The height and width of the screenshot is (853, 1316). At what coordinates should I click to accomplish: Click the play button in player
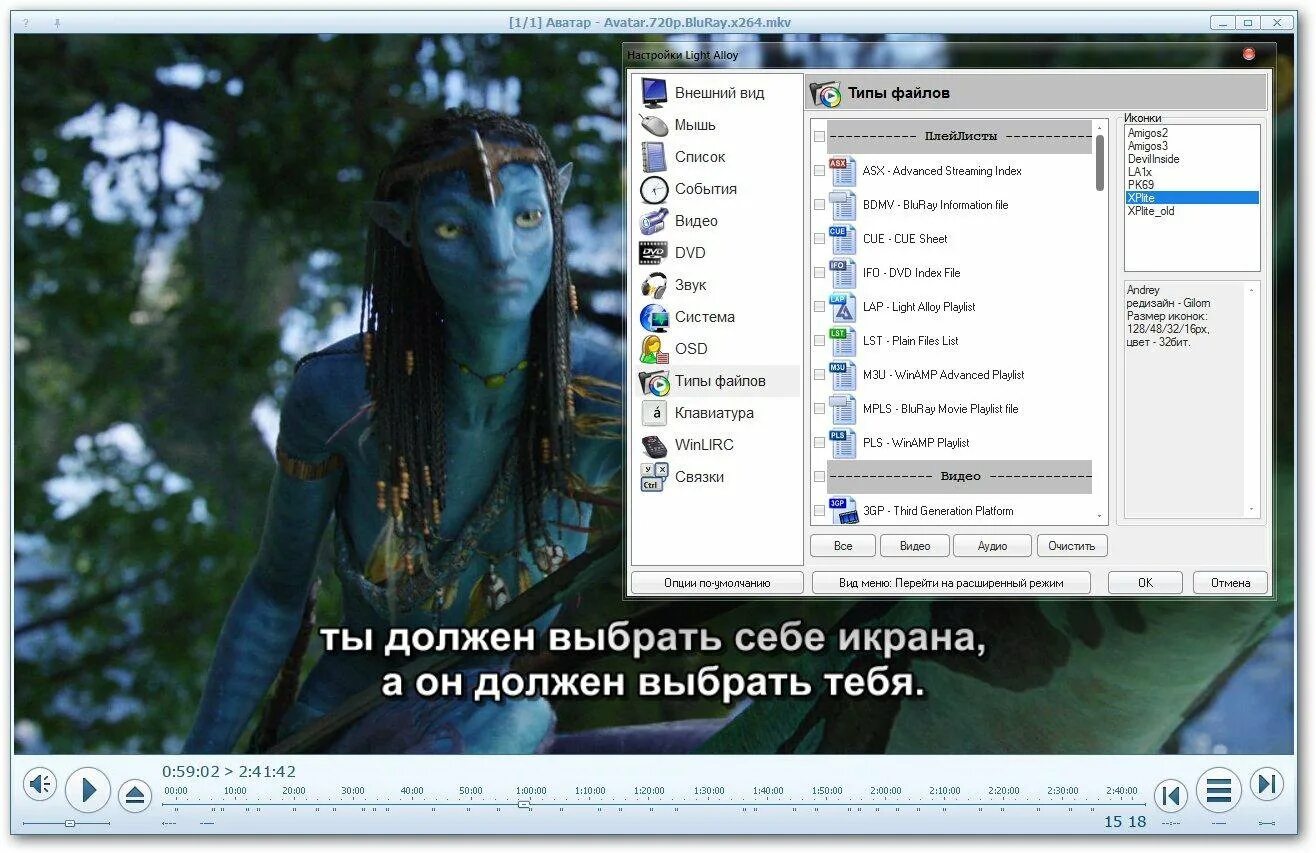[x=88, y=791]
